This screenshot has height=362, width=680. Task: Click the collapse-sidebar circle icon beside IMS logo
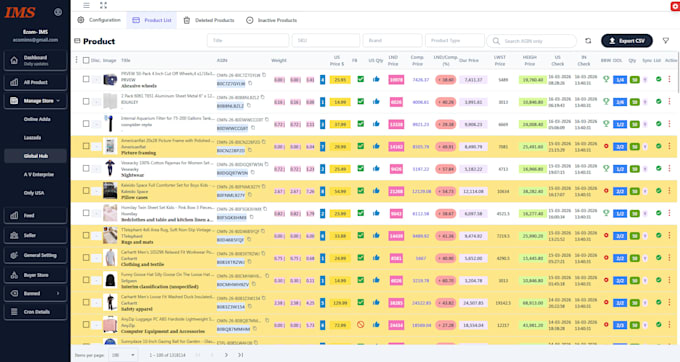pyautogui.click(x=58, y=12)
